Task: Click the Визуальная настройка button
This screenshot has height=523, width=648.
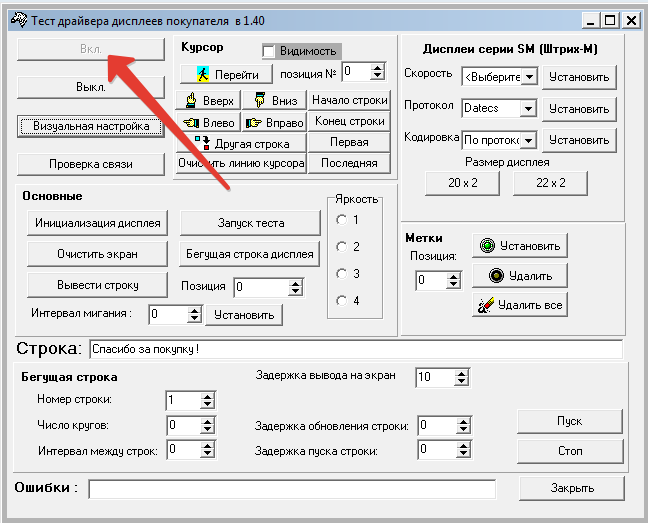Action: tap(91, 126)
